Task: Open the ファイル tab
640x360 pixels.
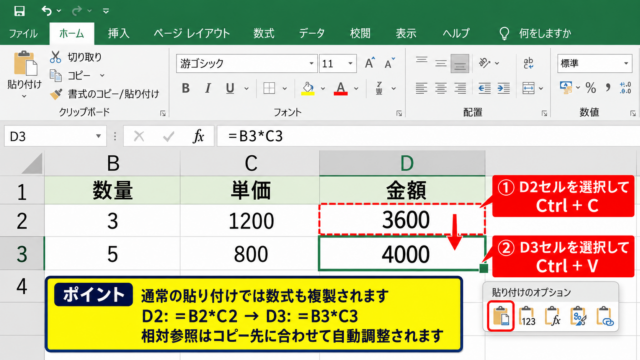Action: pos(23,33)
